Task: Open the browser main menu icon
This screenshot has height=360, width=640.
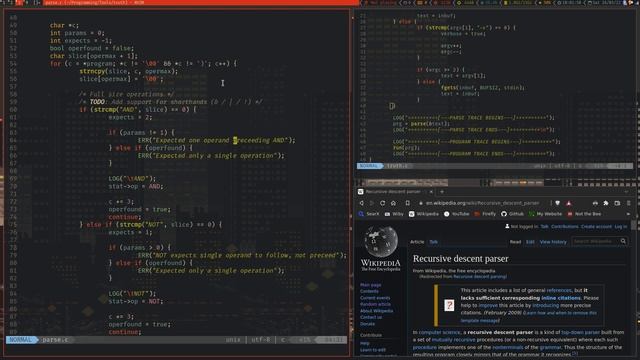Action: (629, 203)
